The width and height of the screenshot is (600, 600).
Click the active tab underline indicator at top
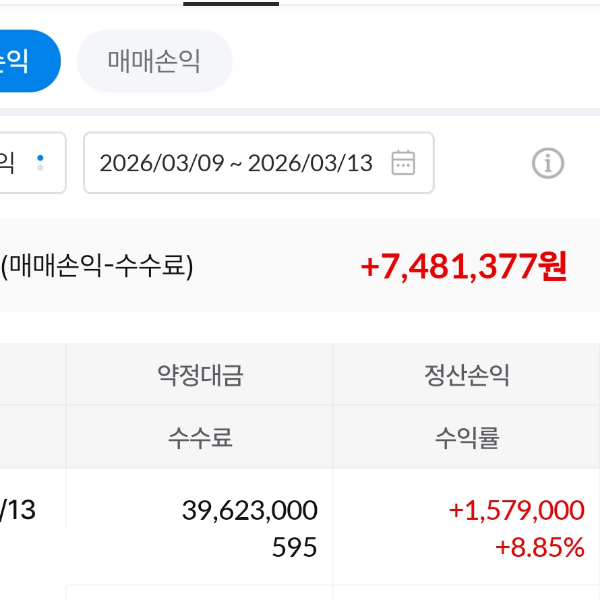pyautogui.click(x=231, y=3)
